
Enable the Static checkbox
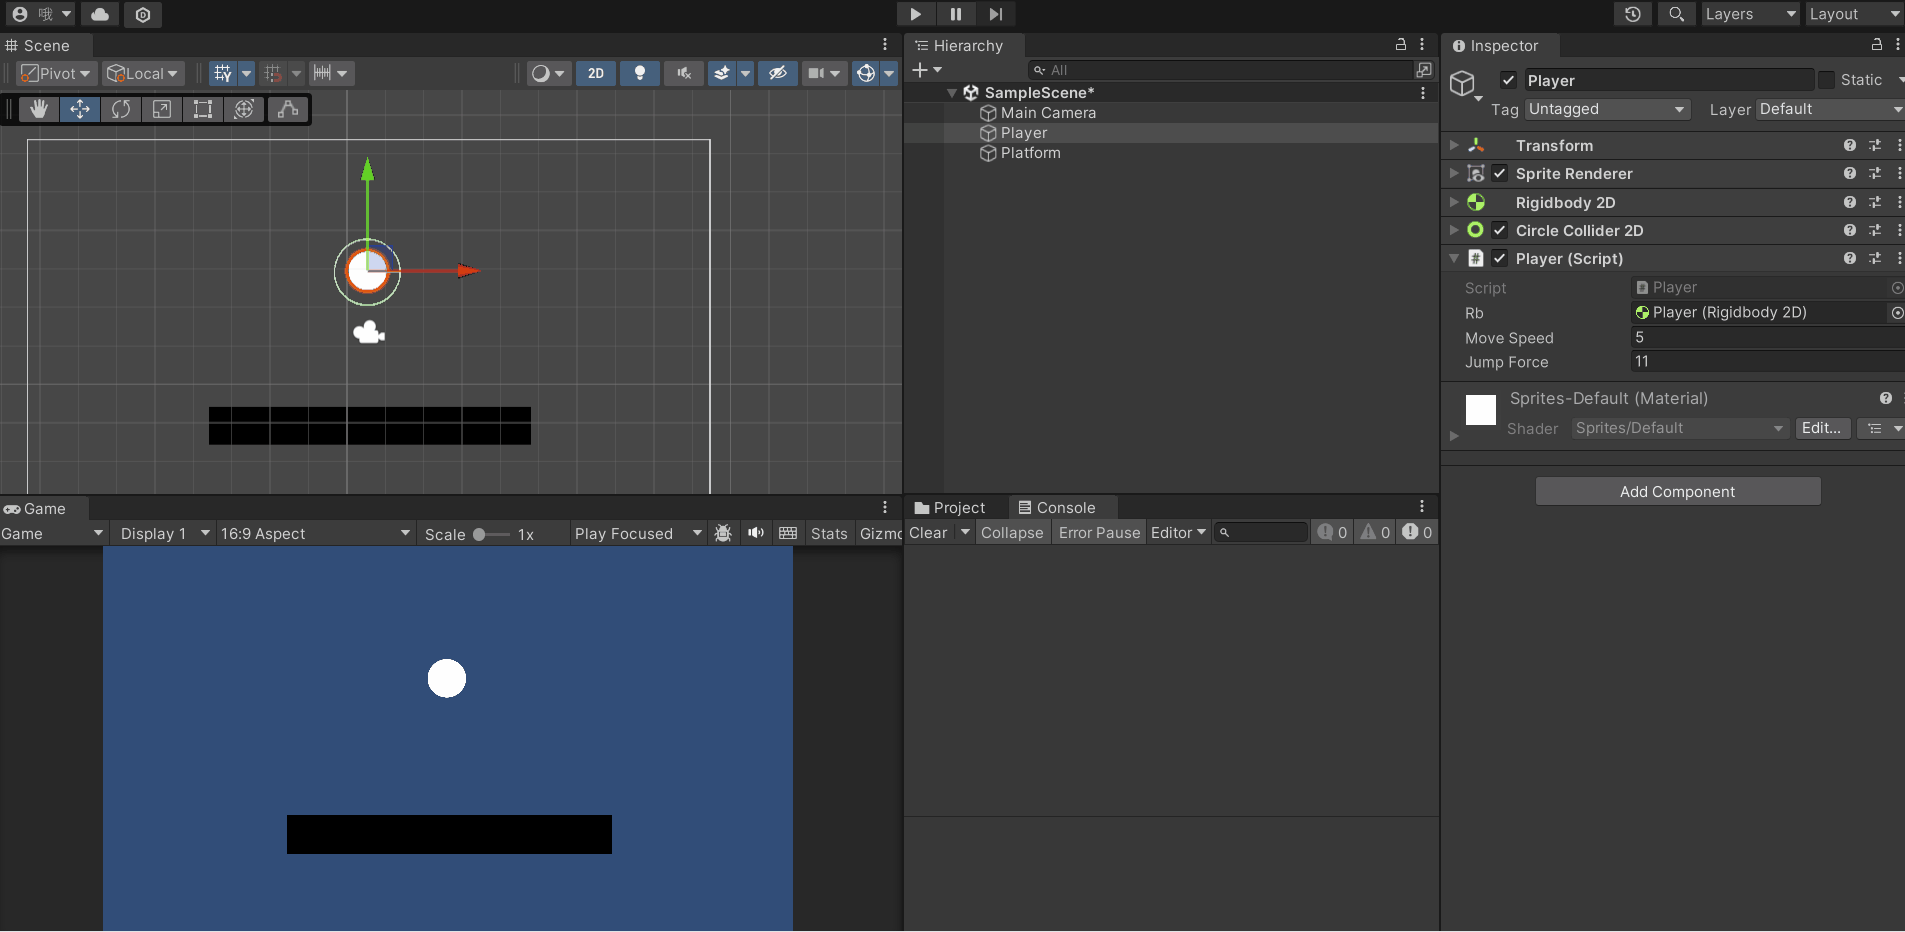[1826, 80]
